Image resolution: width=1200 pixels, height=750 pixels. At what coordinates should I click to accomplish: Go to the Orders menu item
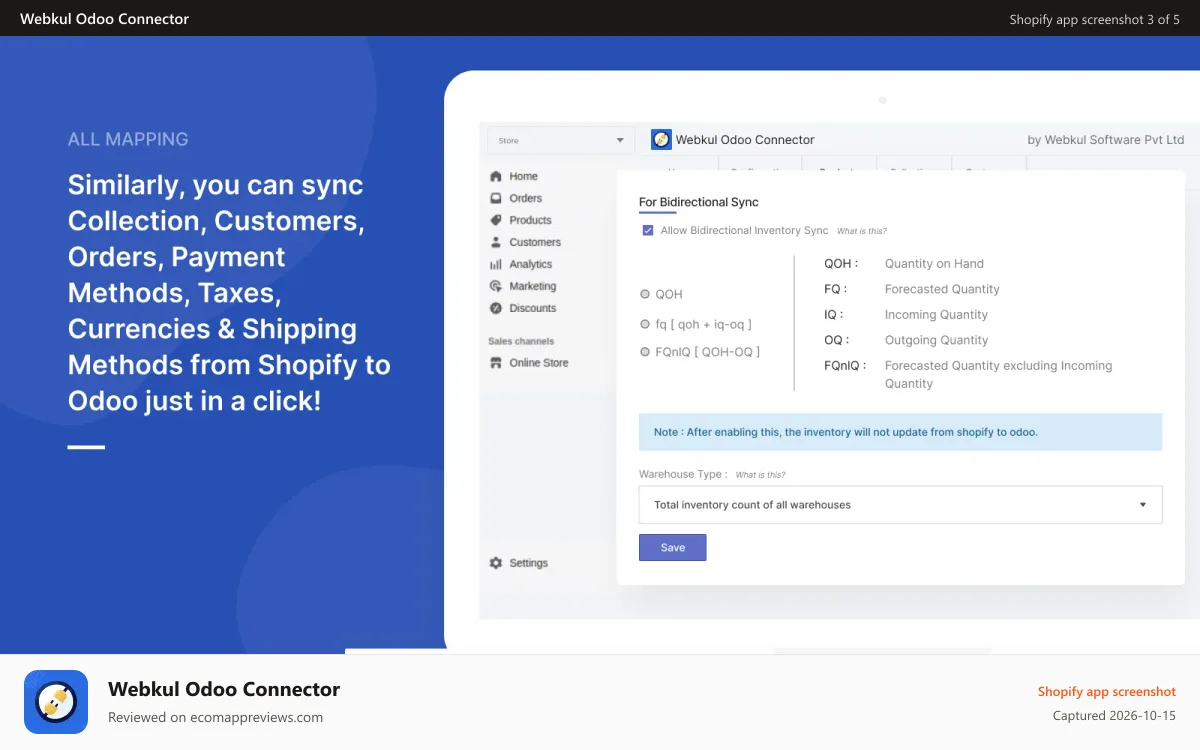pos(525,198)
